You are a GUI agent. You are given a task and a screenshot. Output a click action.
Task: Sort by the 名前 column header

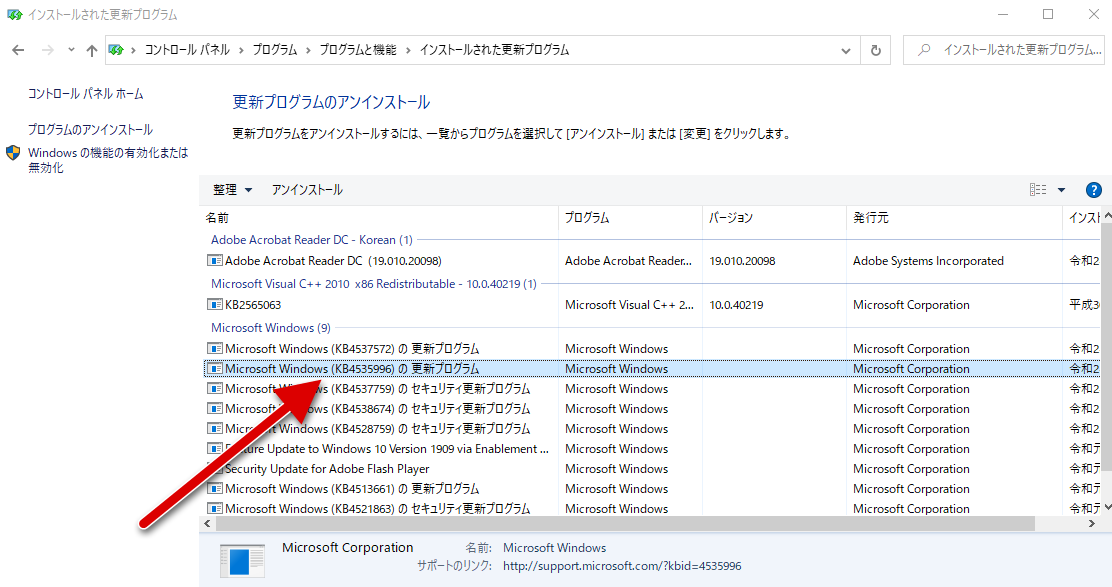pyautogui.click(x=379, y=218)
